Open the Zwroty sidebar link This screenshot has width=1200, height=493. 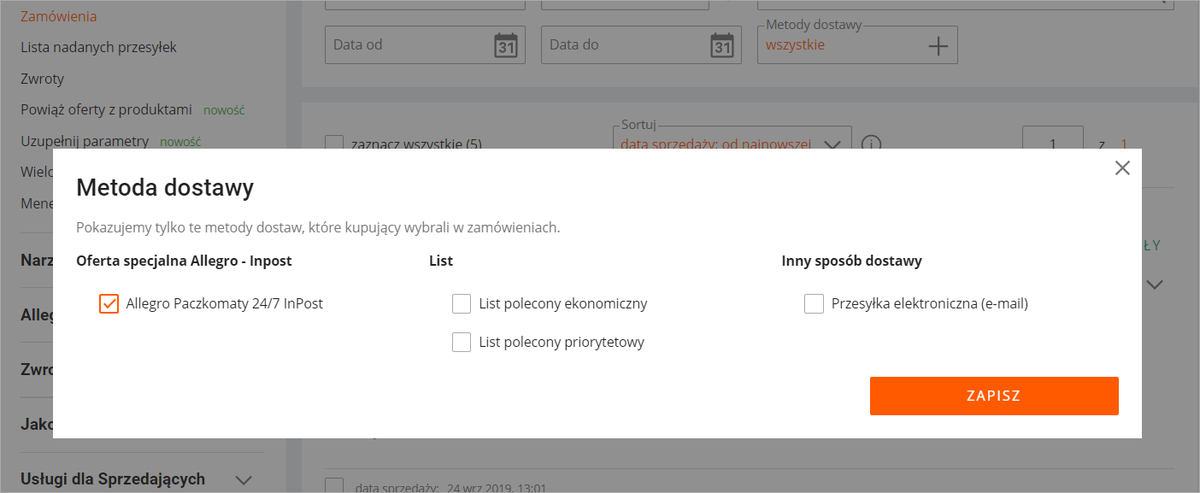click(42, 79)
